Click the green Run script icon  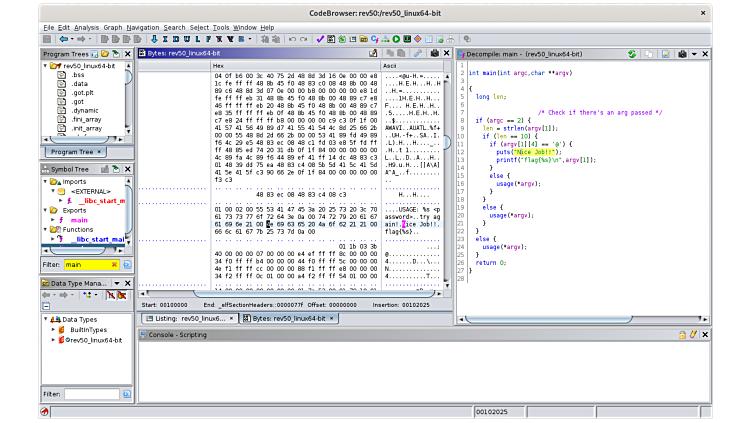click(x=396, y=39)
